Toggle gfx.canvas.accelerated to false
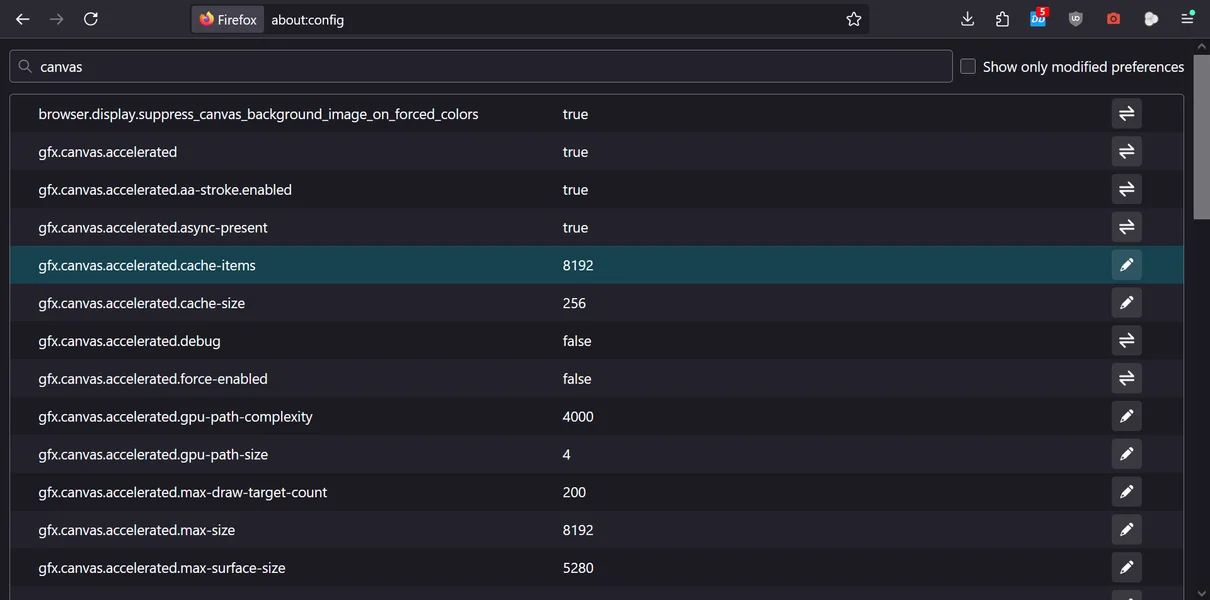Screen dimensions: 1210x600 pos(1126,152)
